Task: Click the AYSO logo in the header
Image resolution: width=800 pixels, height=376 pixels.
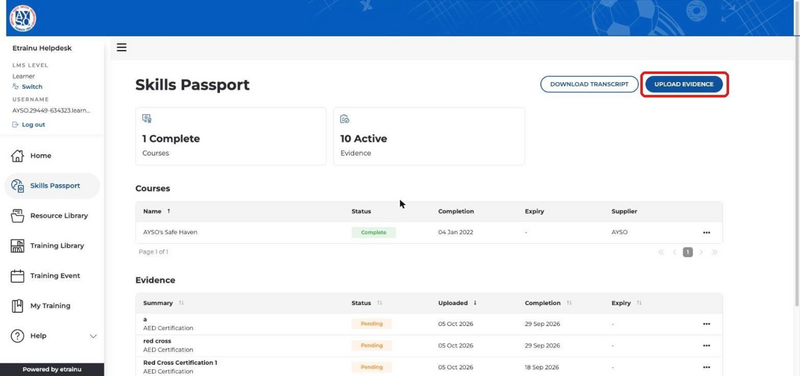Action: 22,18
